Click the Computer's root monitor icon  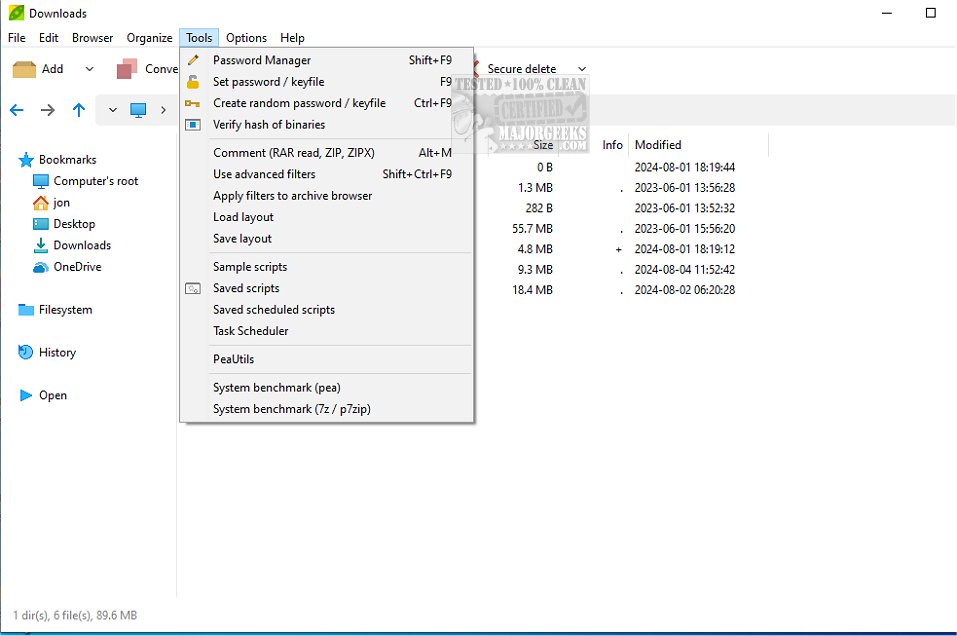(x=41, y=181)
